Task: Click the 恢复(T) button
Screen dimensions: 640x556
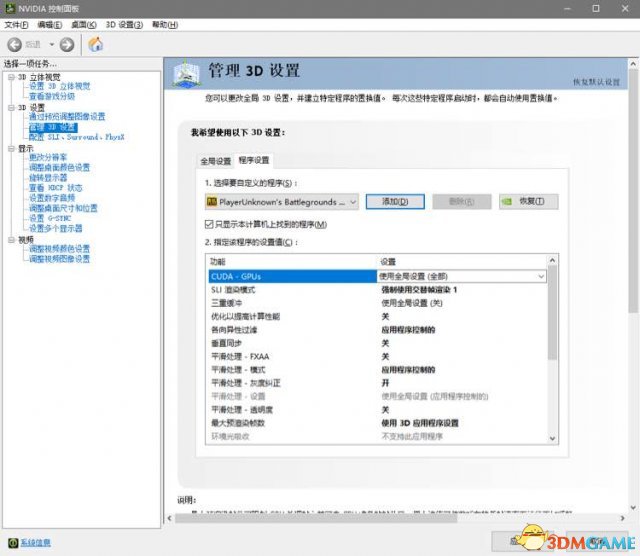Action: pos(529,202)
